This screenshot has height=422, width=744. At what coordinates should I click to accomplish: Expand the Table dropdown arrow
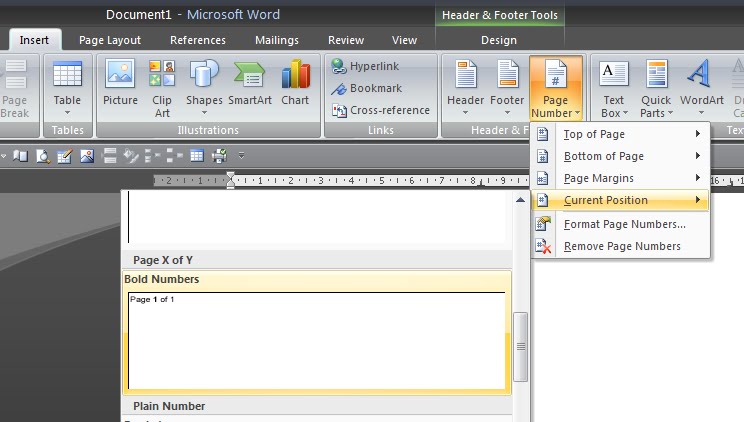67,113
